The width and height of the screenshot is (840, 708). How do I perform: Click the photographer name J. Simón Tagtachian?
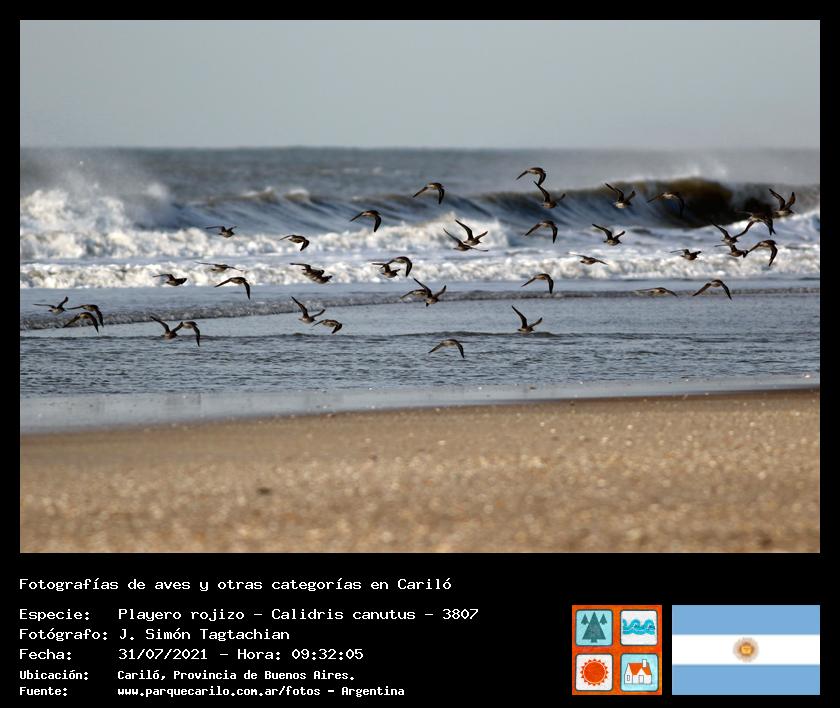[x=204, y=634]
